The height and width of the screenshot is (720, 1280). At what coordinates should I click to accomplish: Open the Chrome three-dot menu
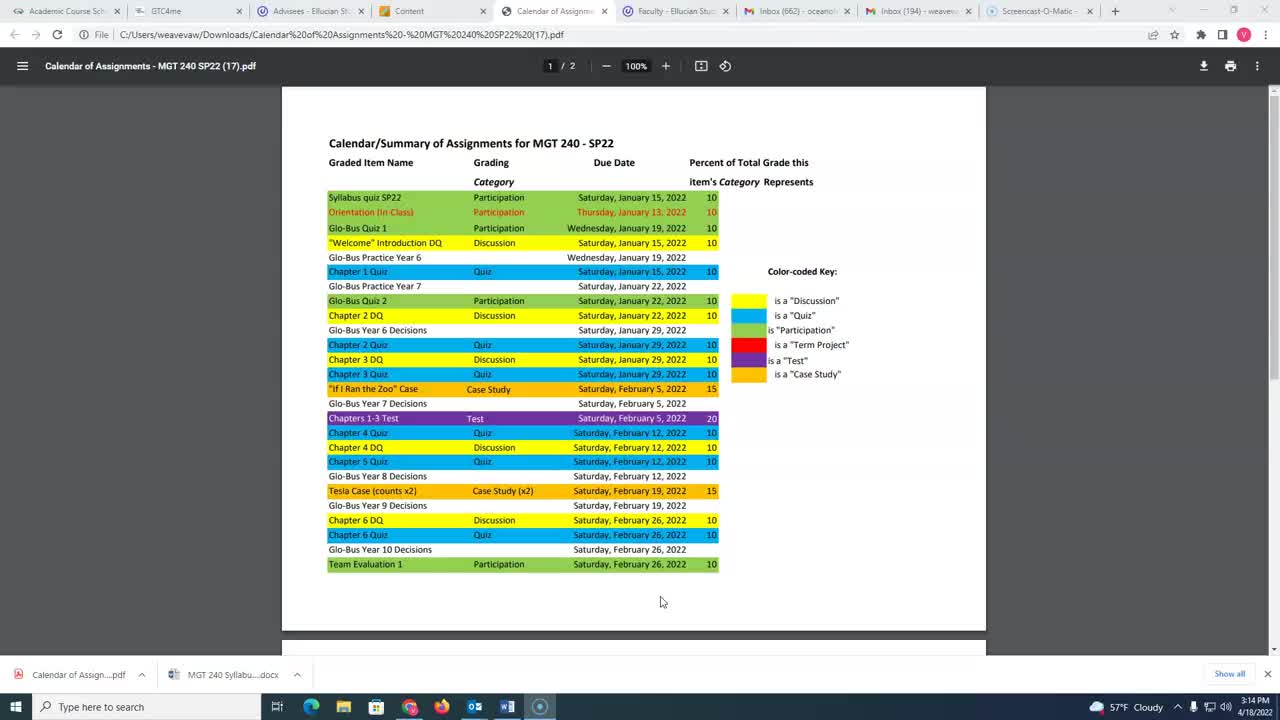tap(1265, 35)
